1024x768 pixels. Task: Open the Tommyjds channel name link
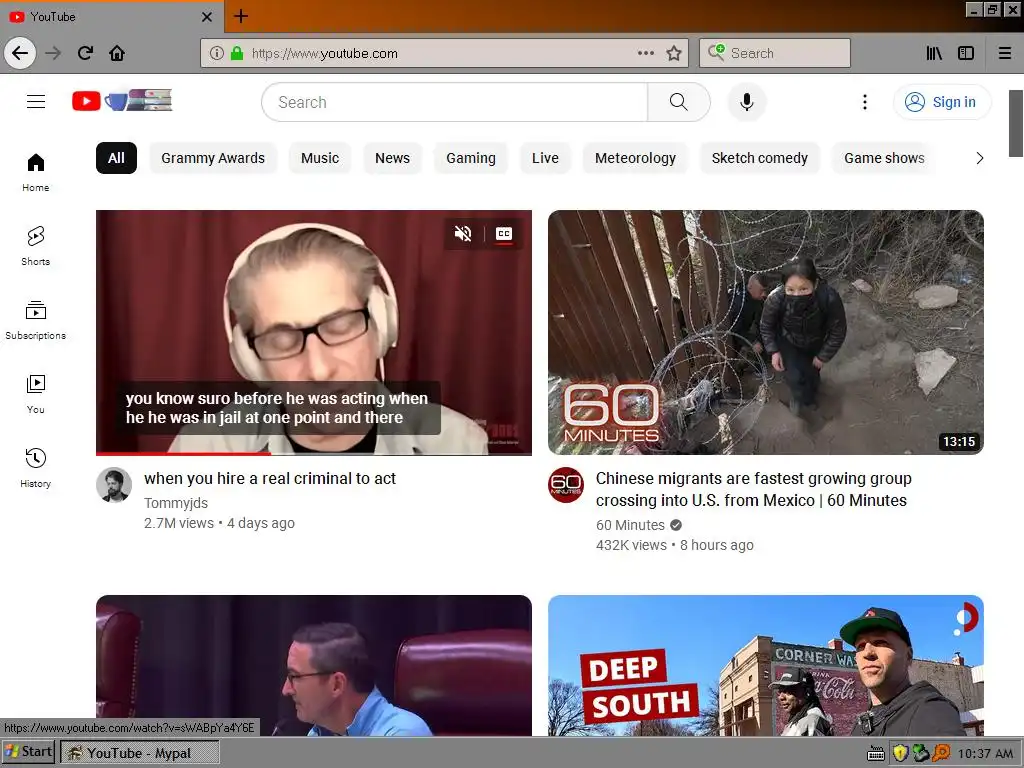[x=176, y=503]
